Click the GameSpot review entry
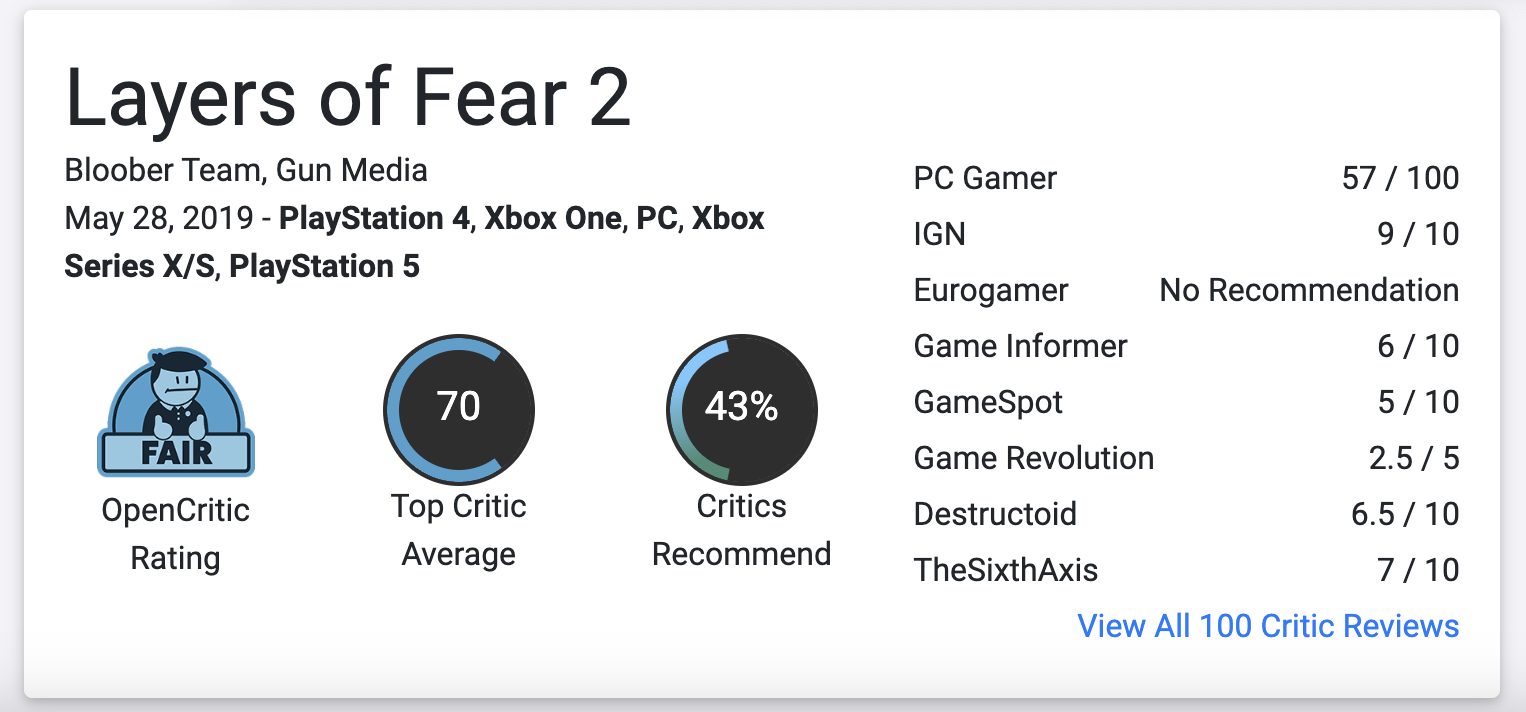Viewport: 1526px width, 712px height. [x=988, y=403]
